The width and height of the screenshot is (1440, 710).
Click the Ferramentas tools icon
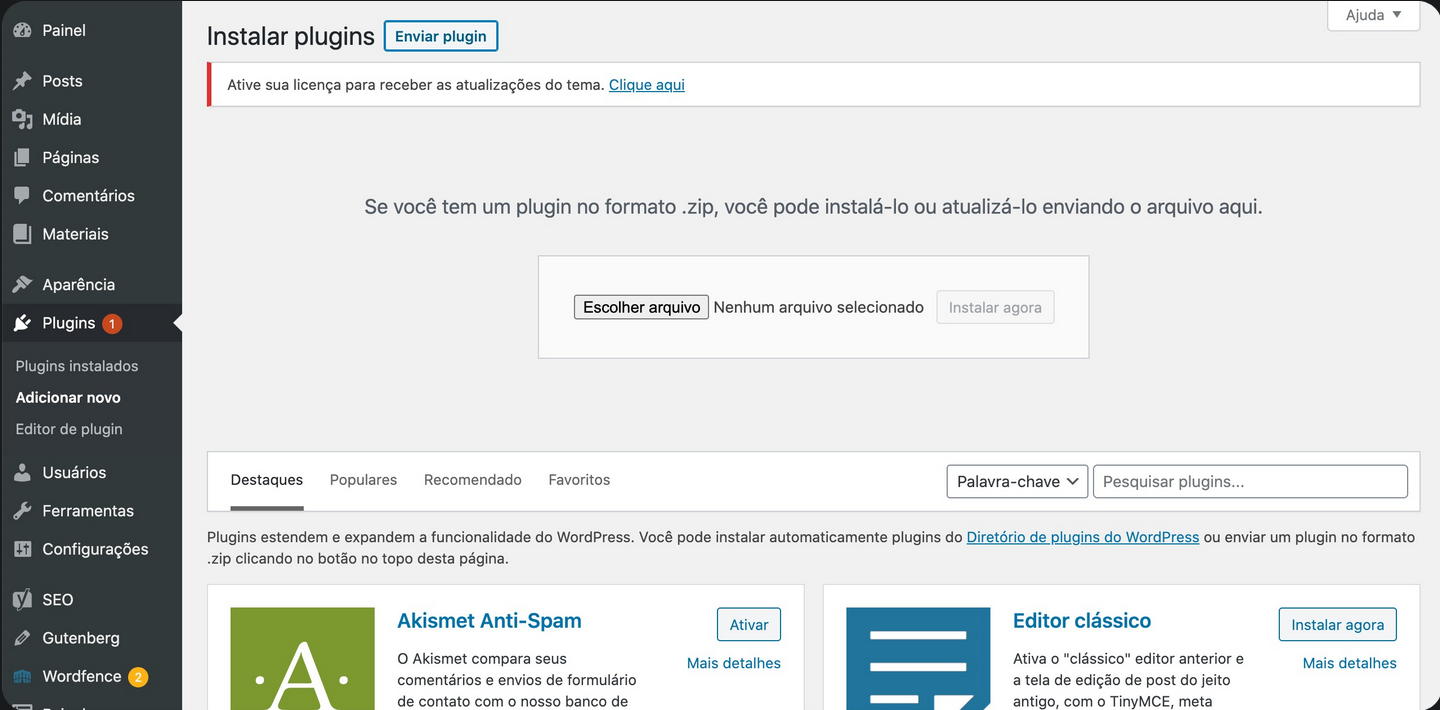pyautogui.click(x=22, y=510)
